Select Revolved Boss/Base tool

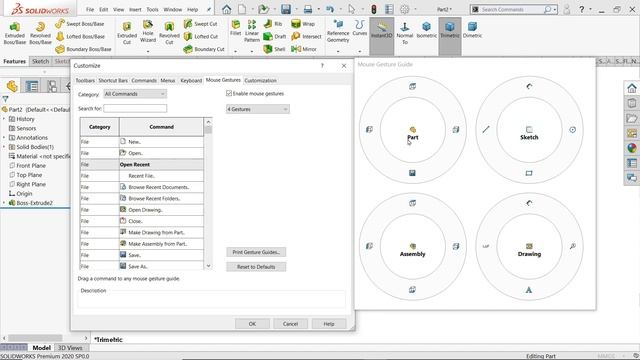coord(40,33)
